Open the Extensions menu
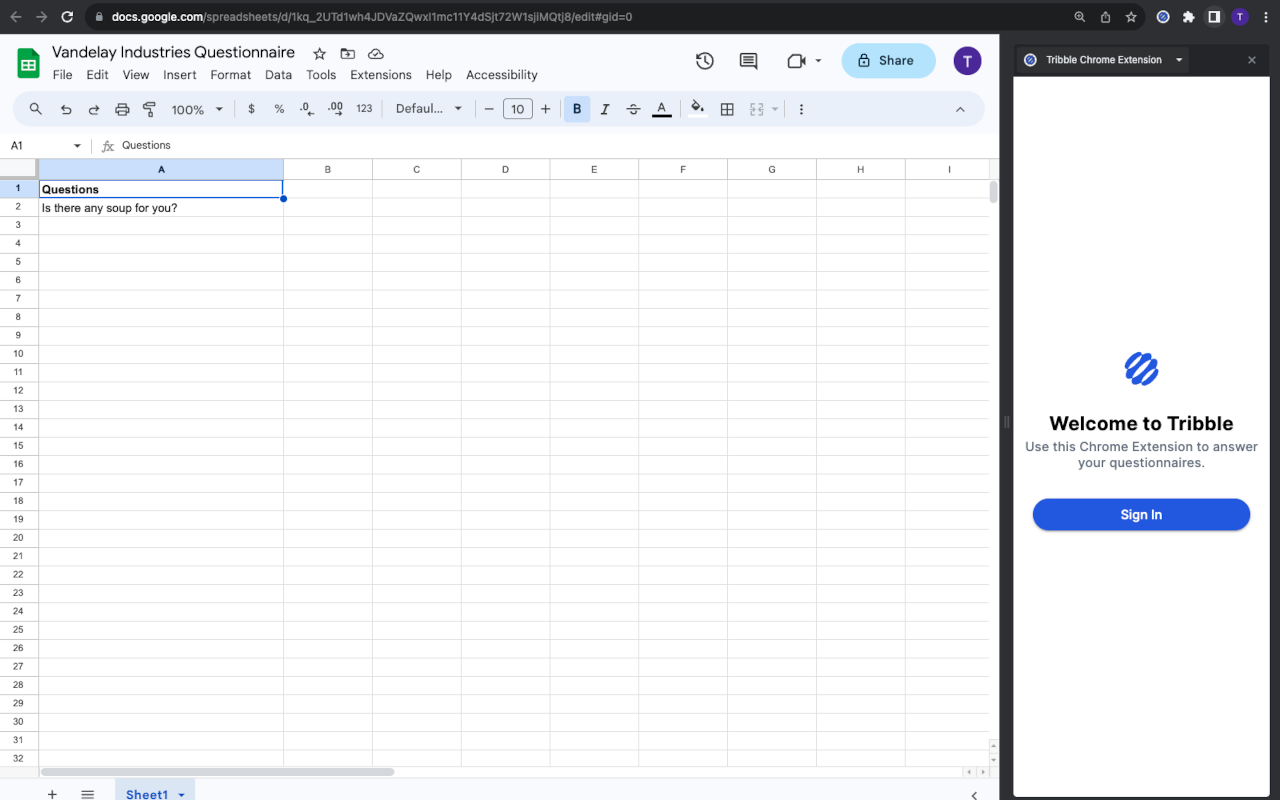The width and height of the screenshot is (1280, 800). point(380,74)
